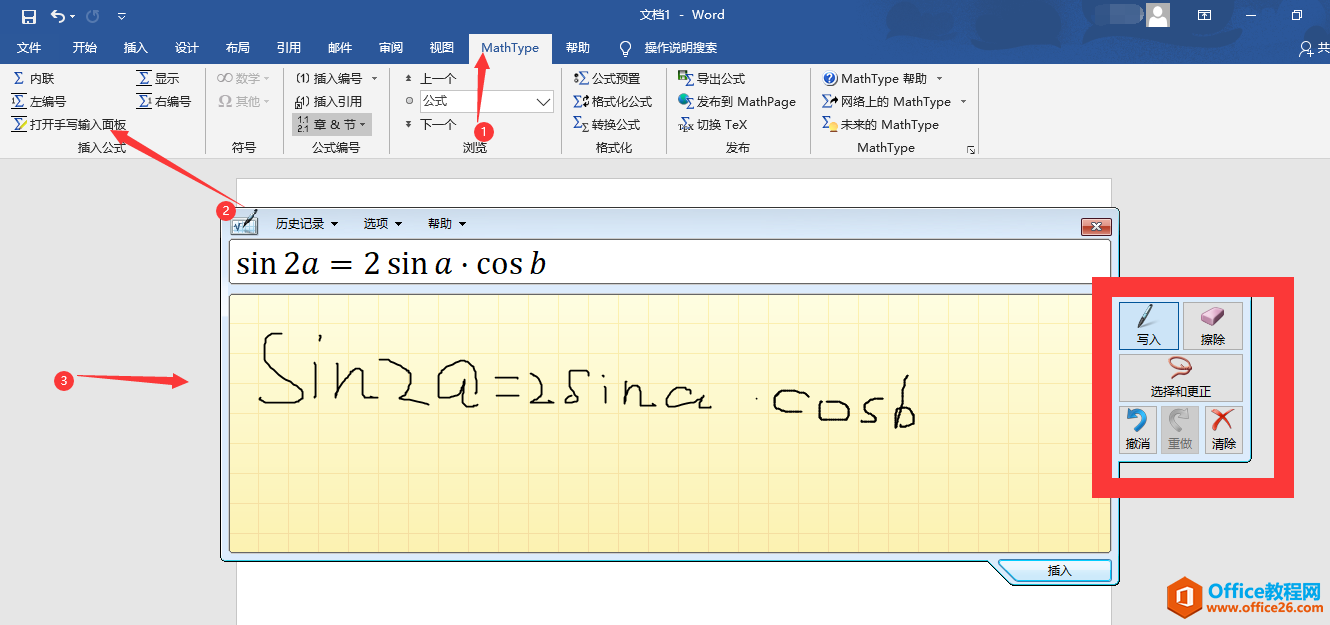Click 切换 TeX toggle command

point(712,125)
